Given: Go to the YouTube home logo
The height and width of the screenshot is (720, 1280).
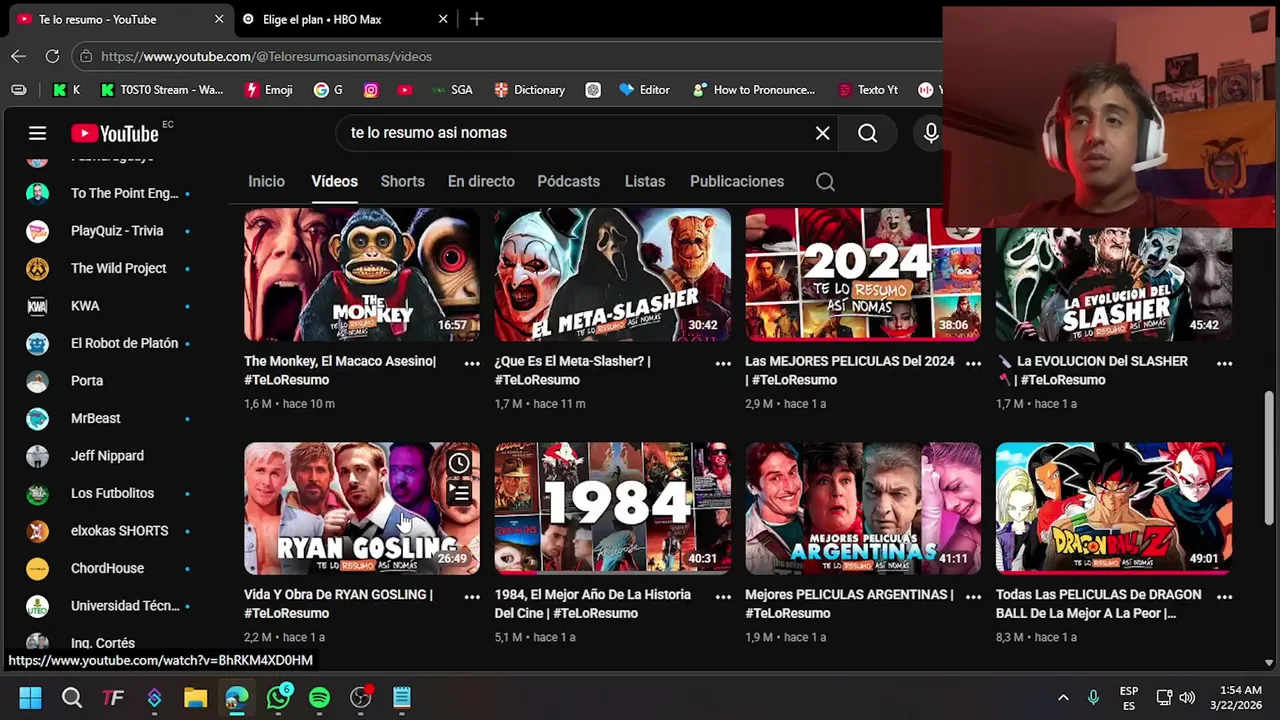Looking at the screenshot, I should pos(115,133).
